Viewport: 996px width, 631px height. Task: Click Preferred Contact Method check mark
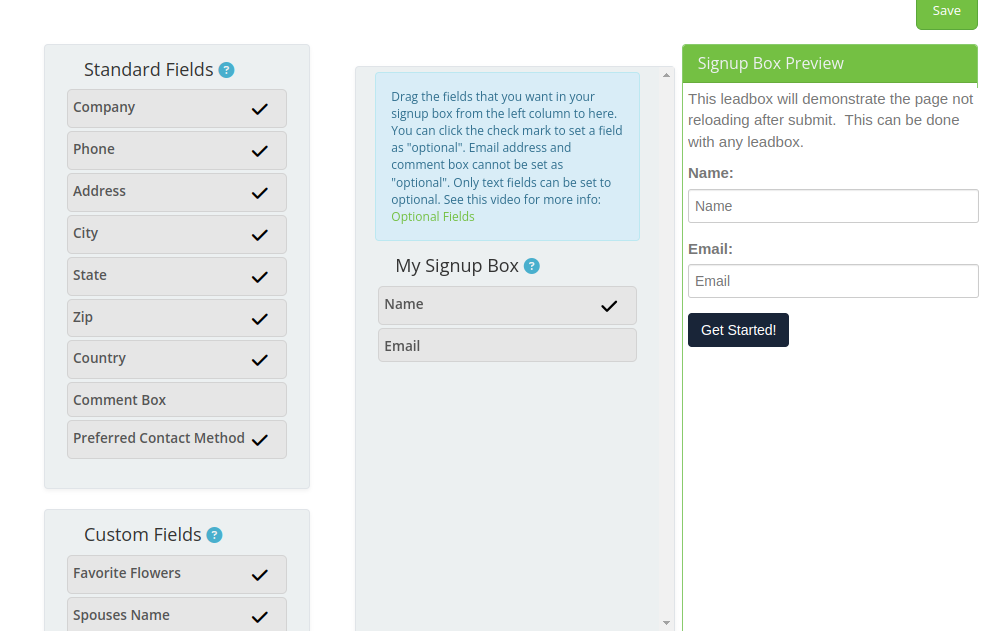(259, 440)
